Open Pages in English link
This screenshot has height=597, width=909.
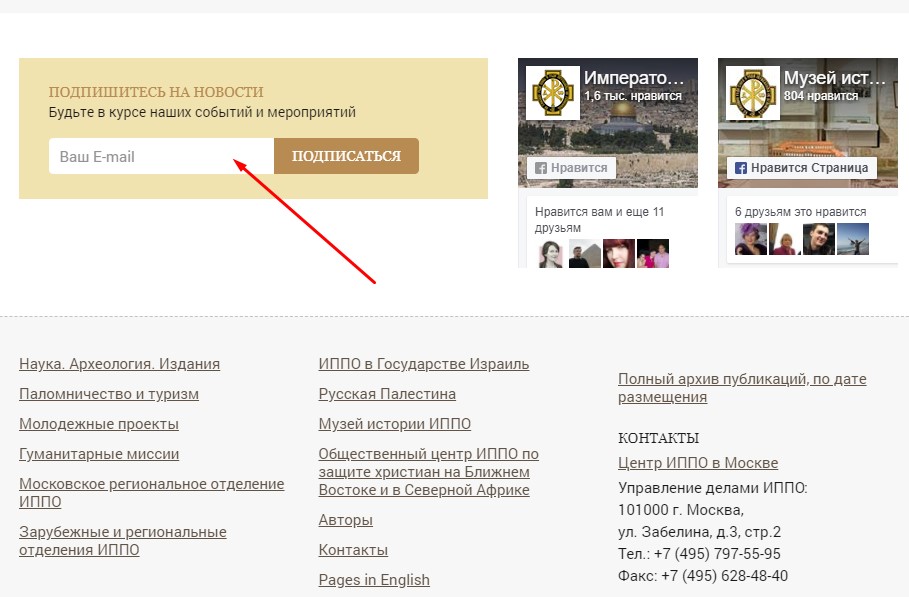(374, 580)
